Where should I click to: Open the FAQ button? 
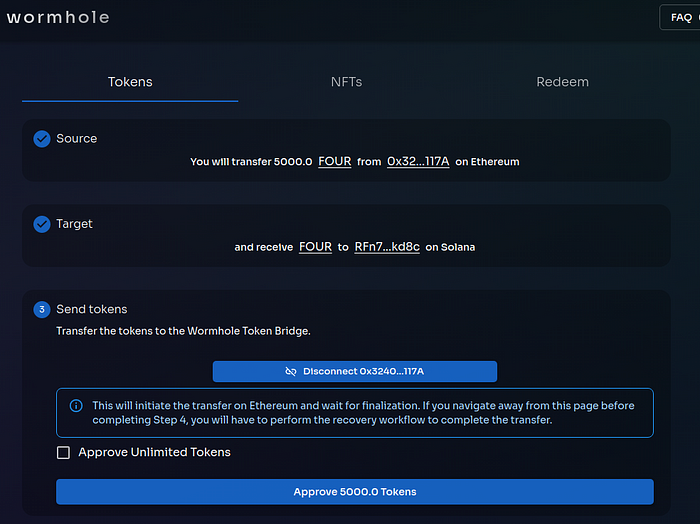pos(681,17)
